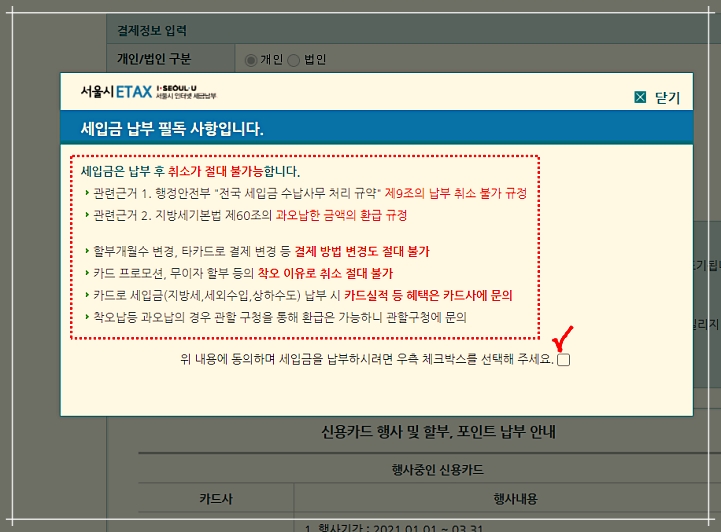Click the red text 과오납한 금액의 환급 규정
This screenshot has height=532, width=721.
click(342, 215)
